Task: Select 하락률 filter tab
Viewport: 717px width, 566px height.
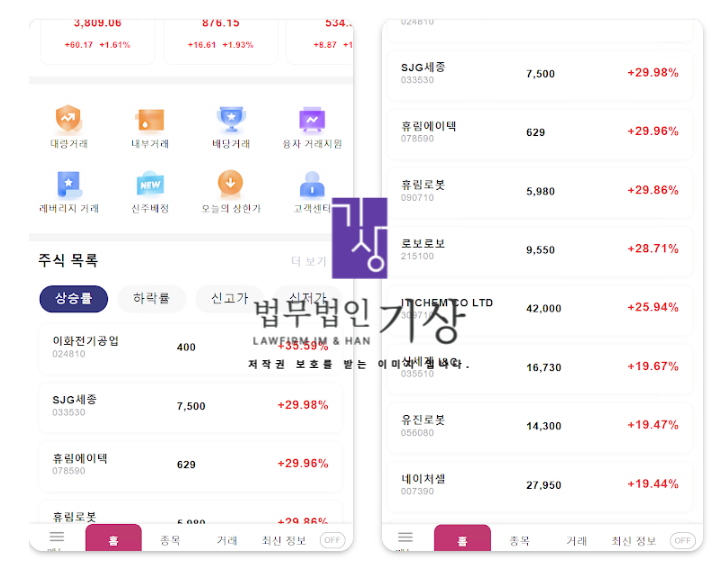Action: pyautogui.click(x=152, y=299)
